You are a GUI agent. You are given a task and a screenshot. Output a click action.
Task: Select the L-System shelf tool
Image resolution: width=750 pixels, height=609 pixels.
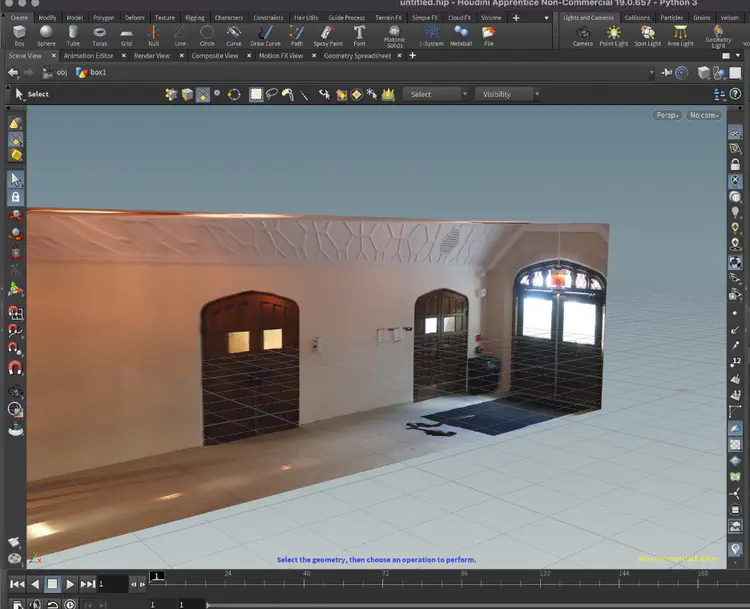coord(431,35)
